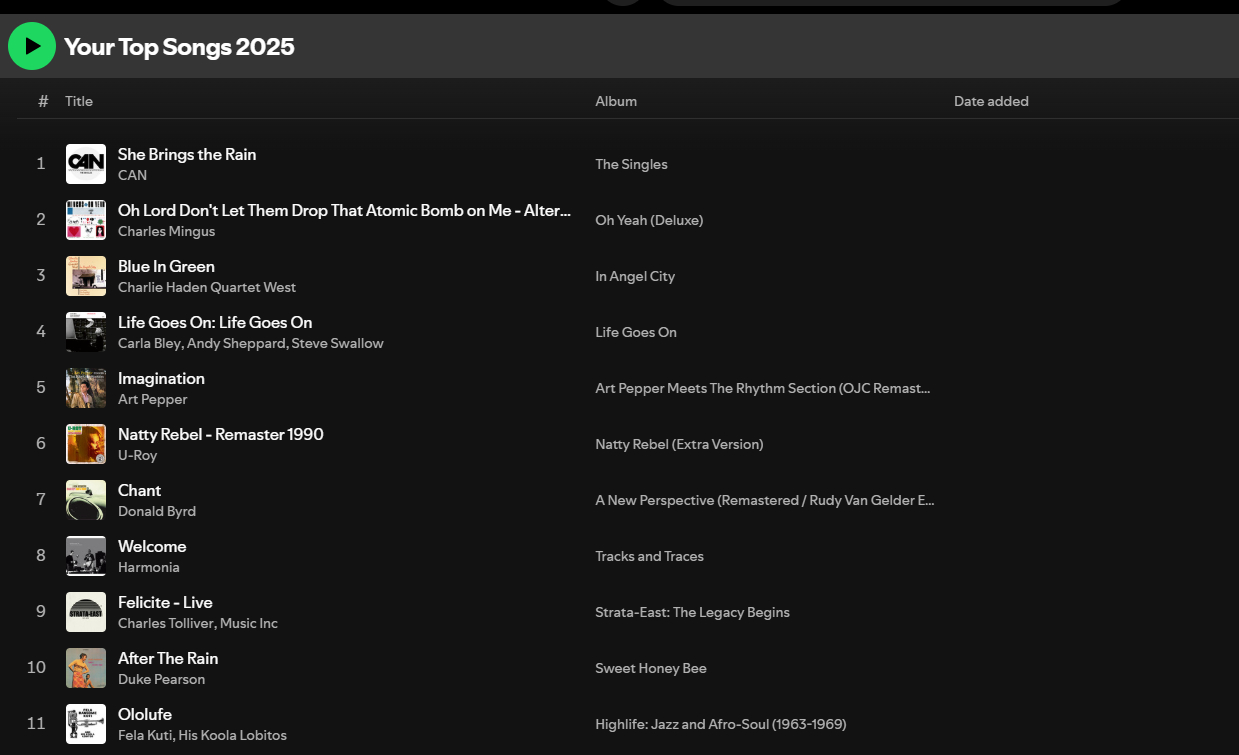Open the In Angel City album
The width and height of the screenshot is (1239, 755).
pos(635,276)
